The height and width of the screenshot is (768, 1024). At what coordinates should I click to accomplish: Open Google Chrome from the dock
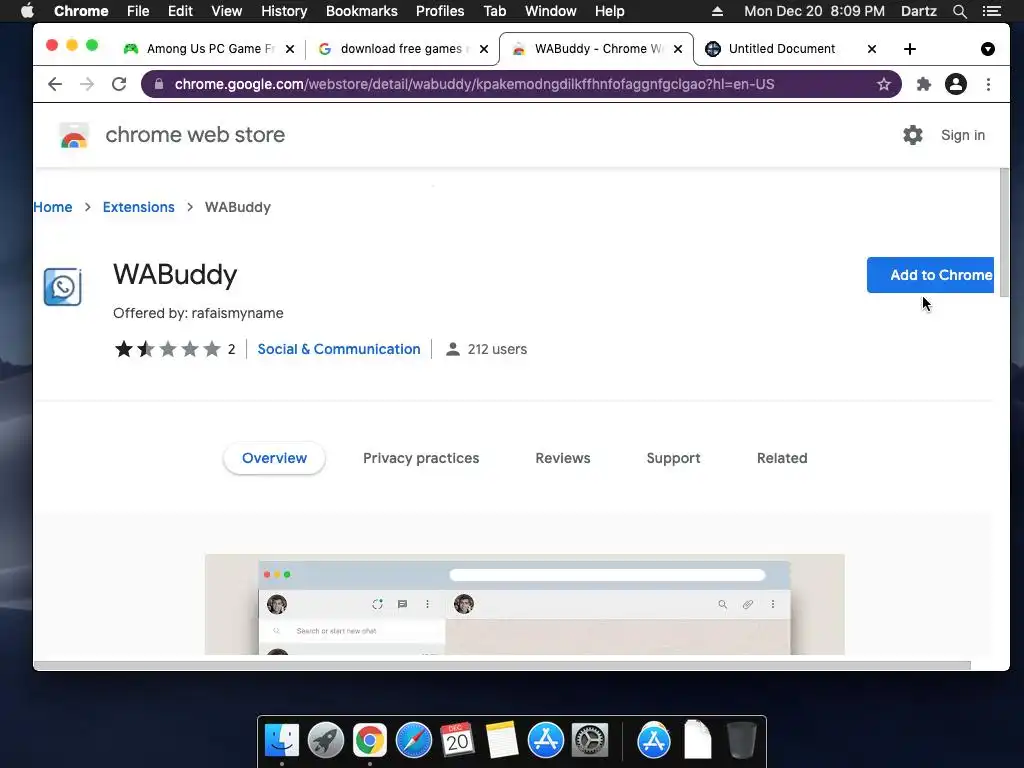click(x=370, y=741)
